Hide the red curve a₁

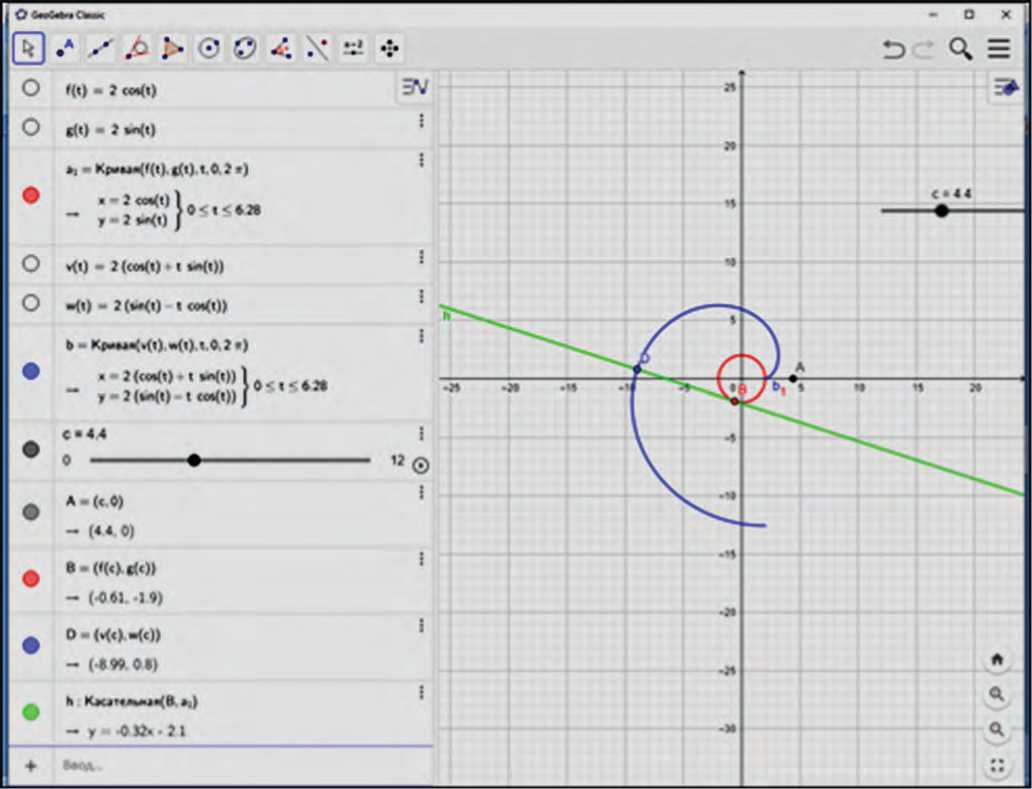click(31, 195)
